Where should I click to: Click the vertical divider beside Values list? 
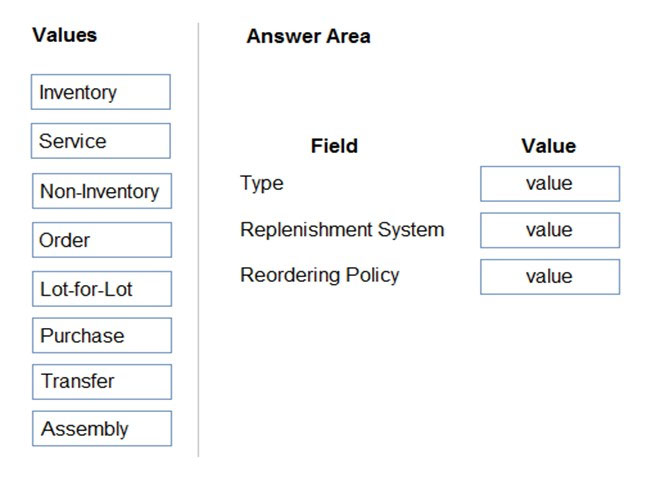coord(198,240)
